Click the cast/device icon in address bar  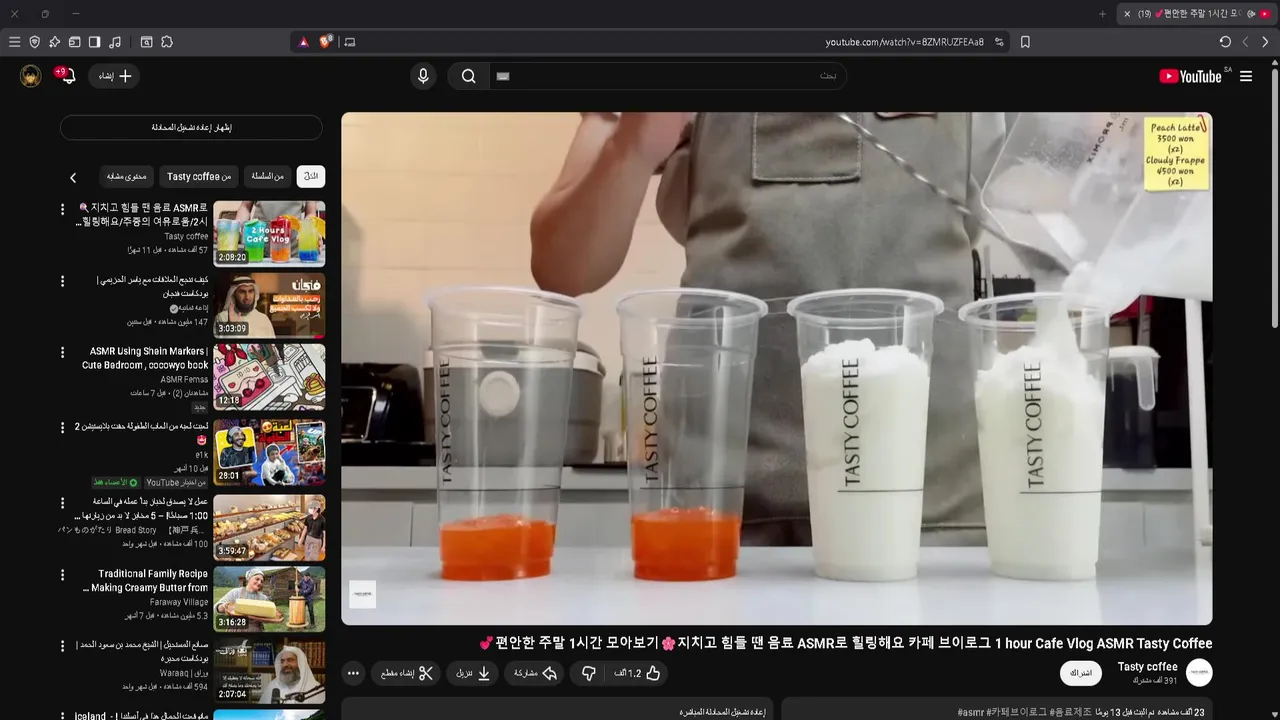click(349, 42)
